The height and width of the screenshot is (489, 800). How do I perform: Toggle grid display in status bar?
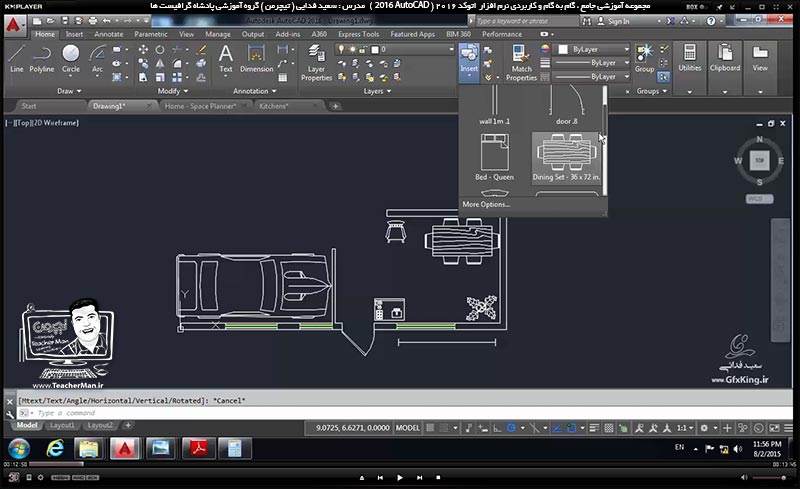coord(430,428)
